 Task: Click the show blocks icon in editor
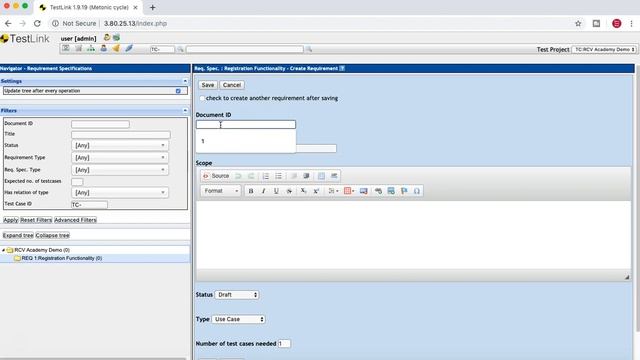click(x=334, y=176)
